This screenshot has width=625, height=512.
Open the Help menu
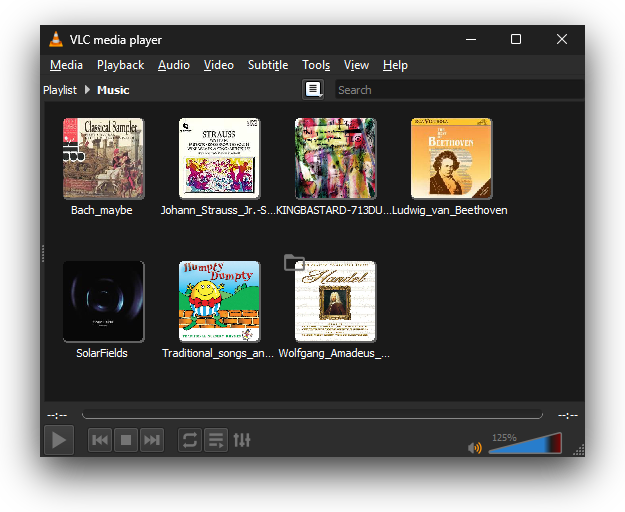pos(395,65)
